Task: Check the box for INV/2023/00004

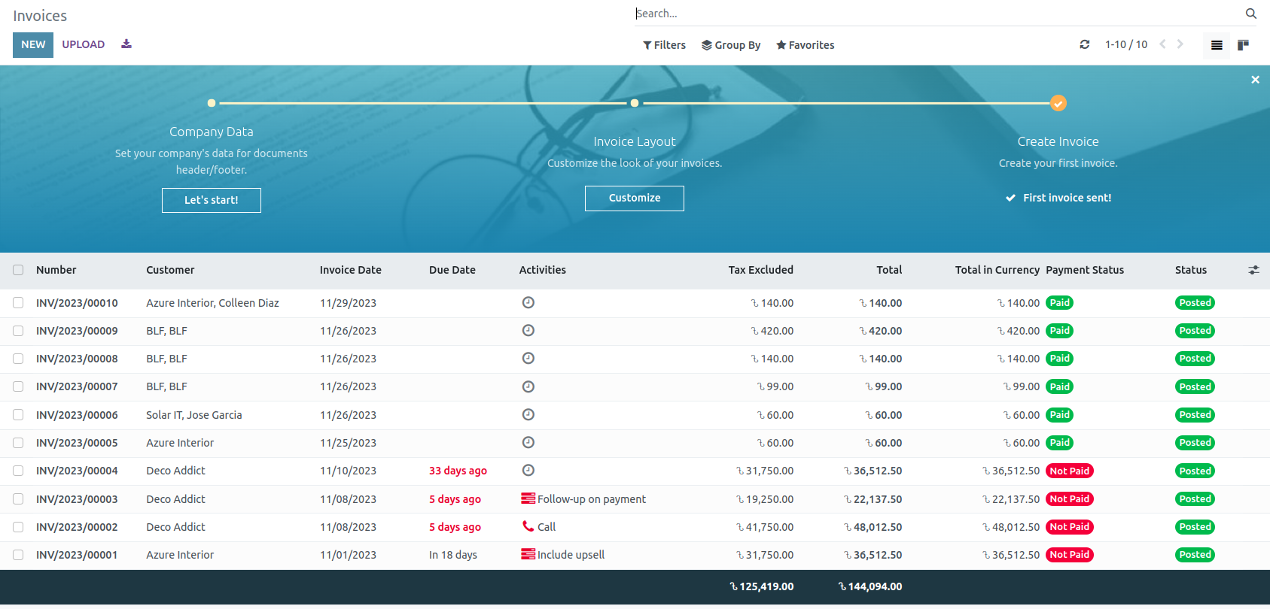Action: [18, 471]
